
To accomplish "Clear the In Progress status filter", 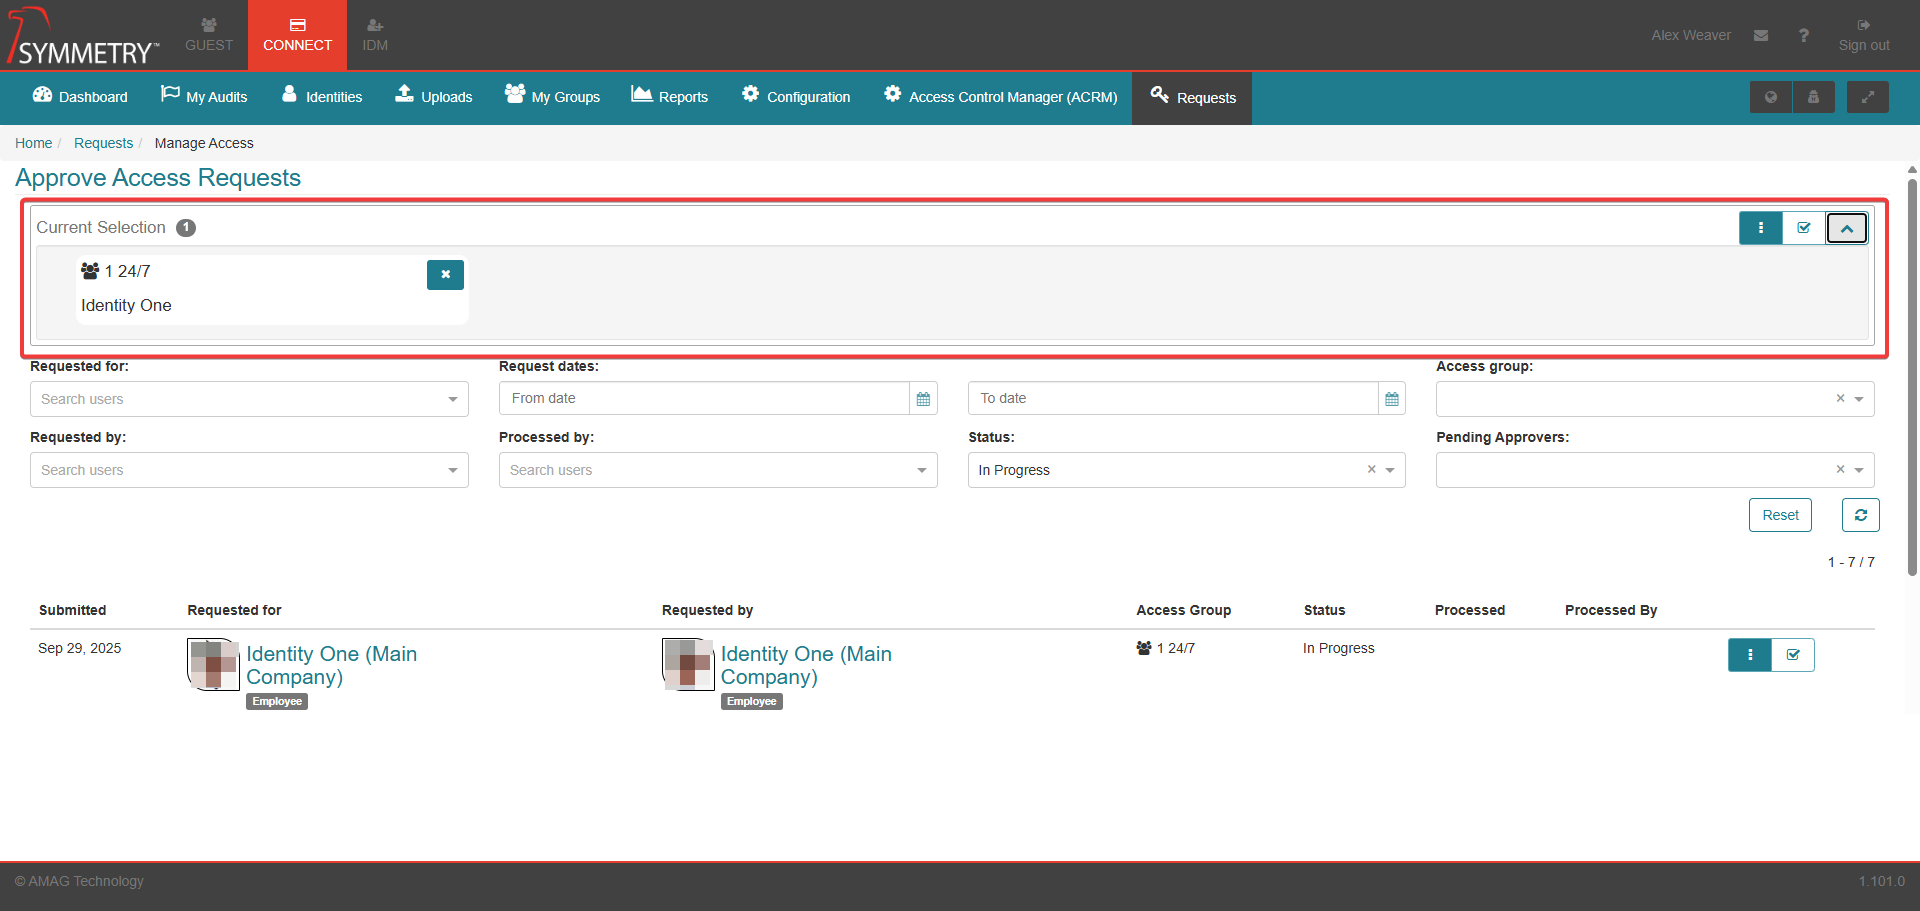I will (x=1371, y=470).
